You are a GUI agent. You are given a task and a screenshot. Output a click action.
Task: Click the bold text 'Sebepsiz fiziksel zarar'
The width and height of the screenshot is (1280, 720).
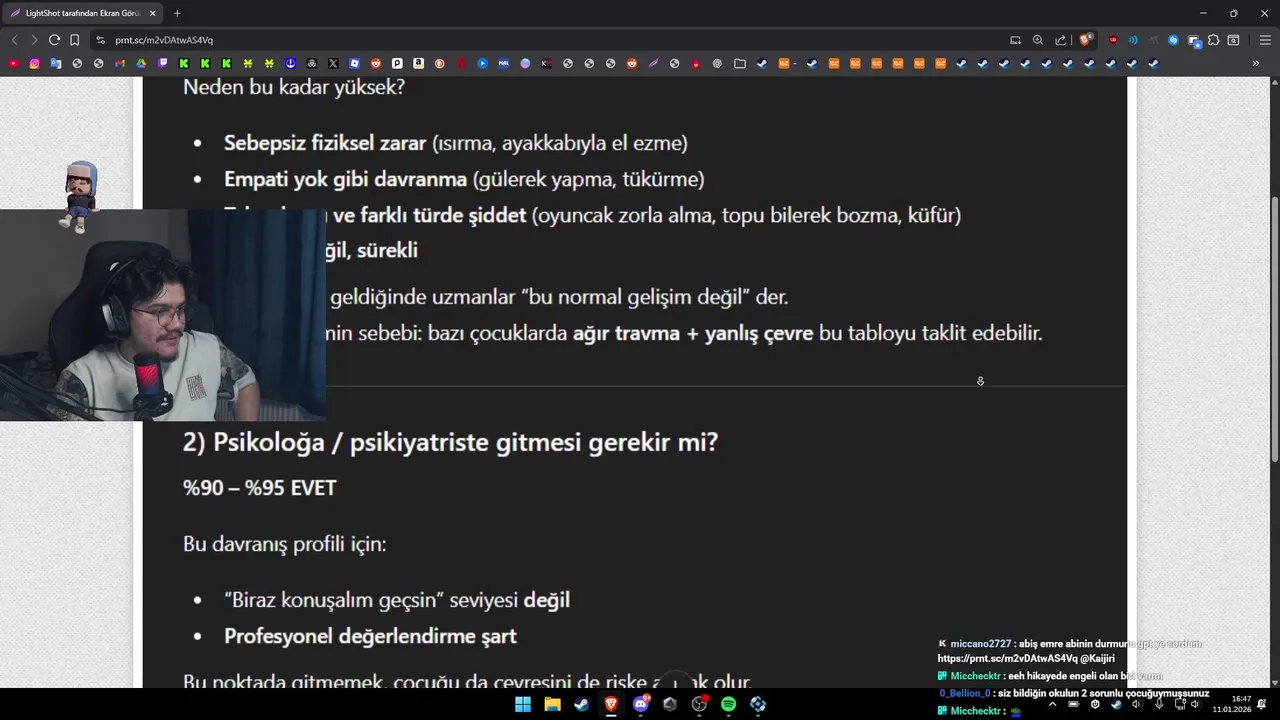tap(325, 143)
